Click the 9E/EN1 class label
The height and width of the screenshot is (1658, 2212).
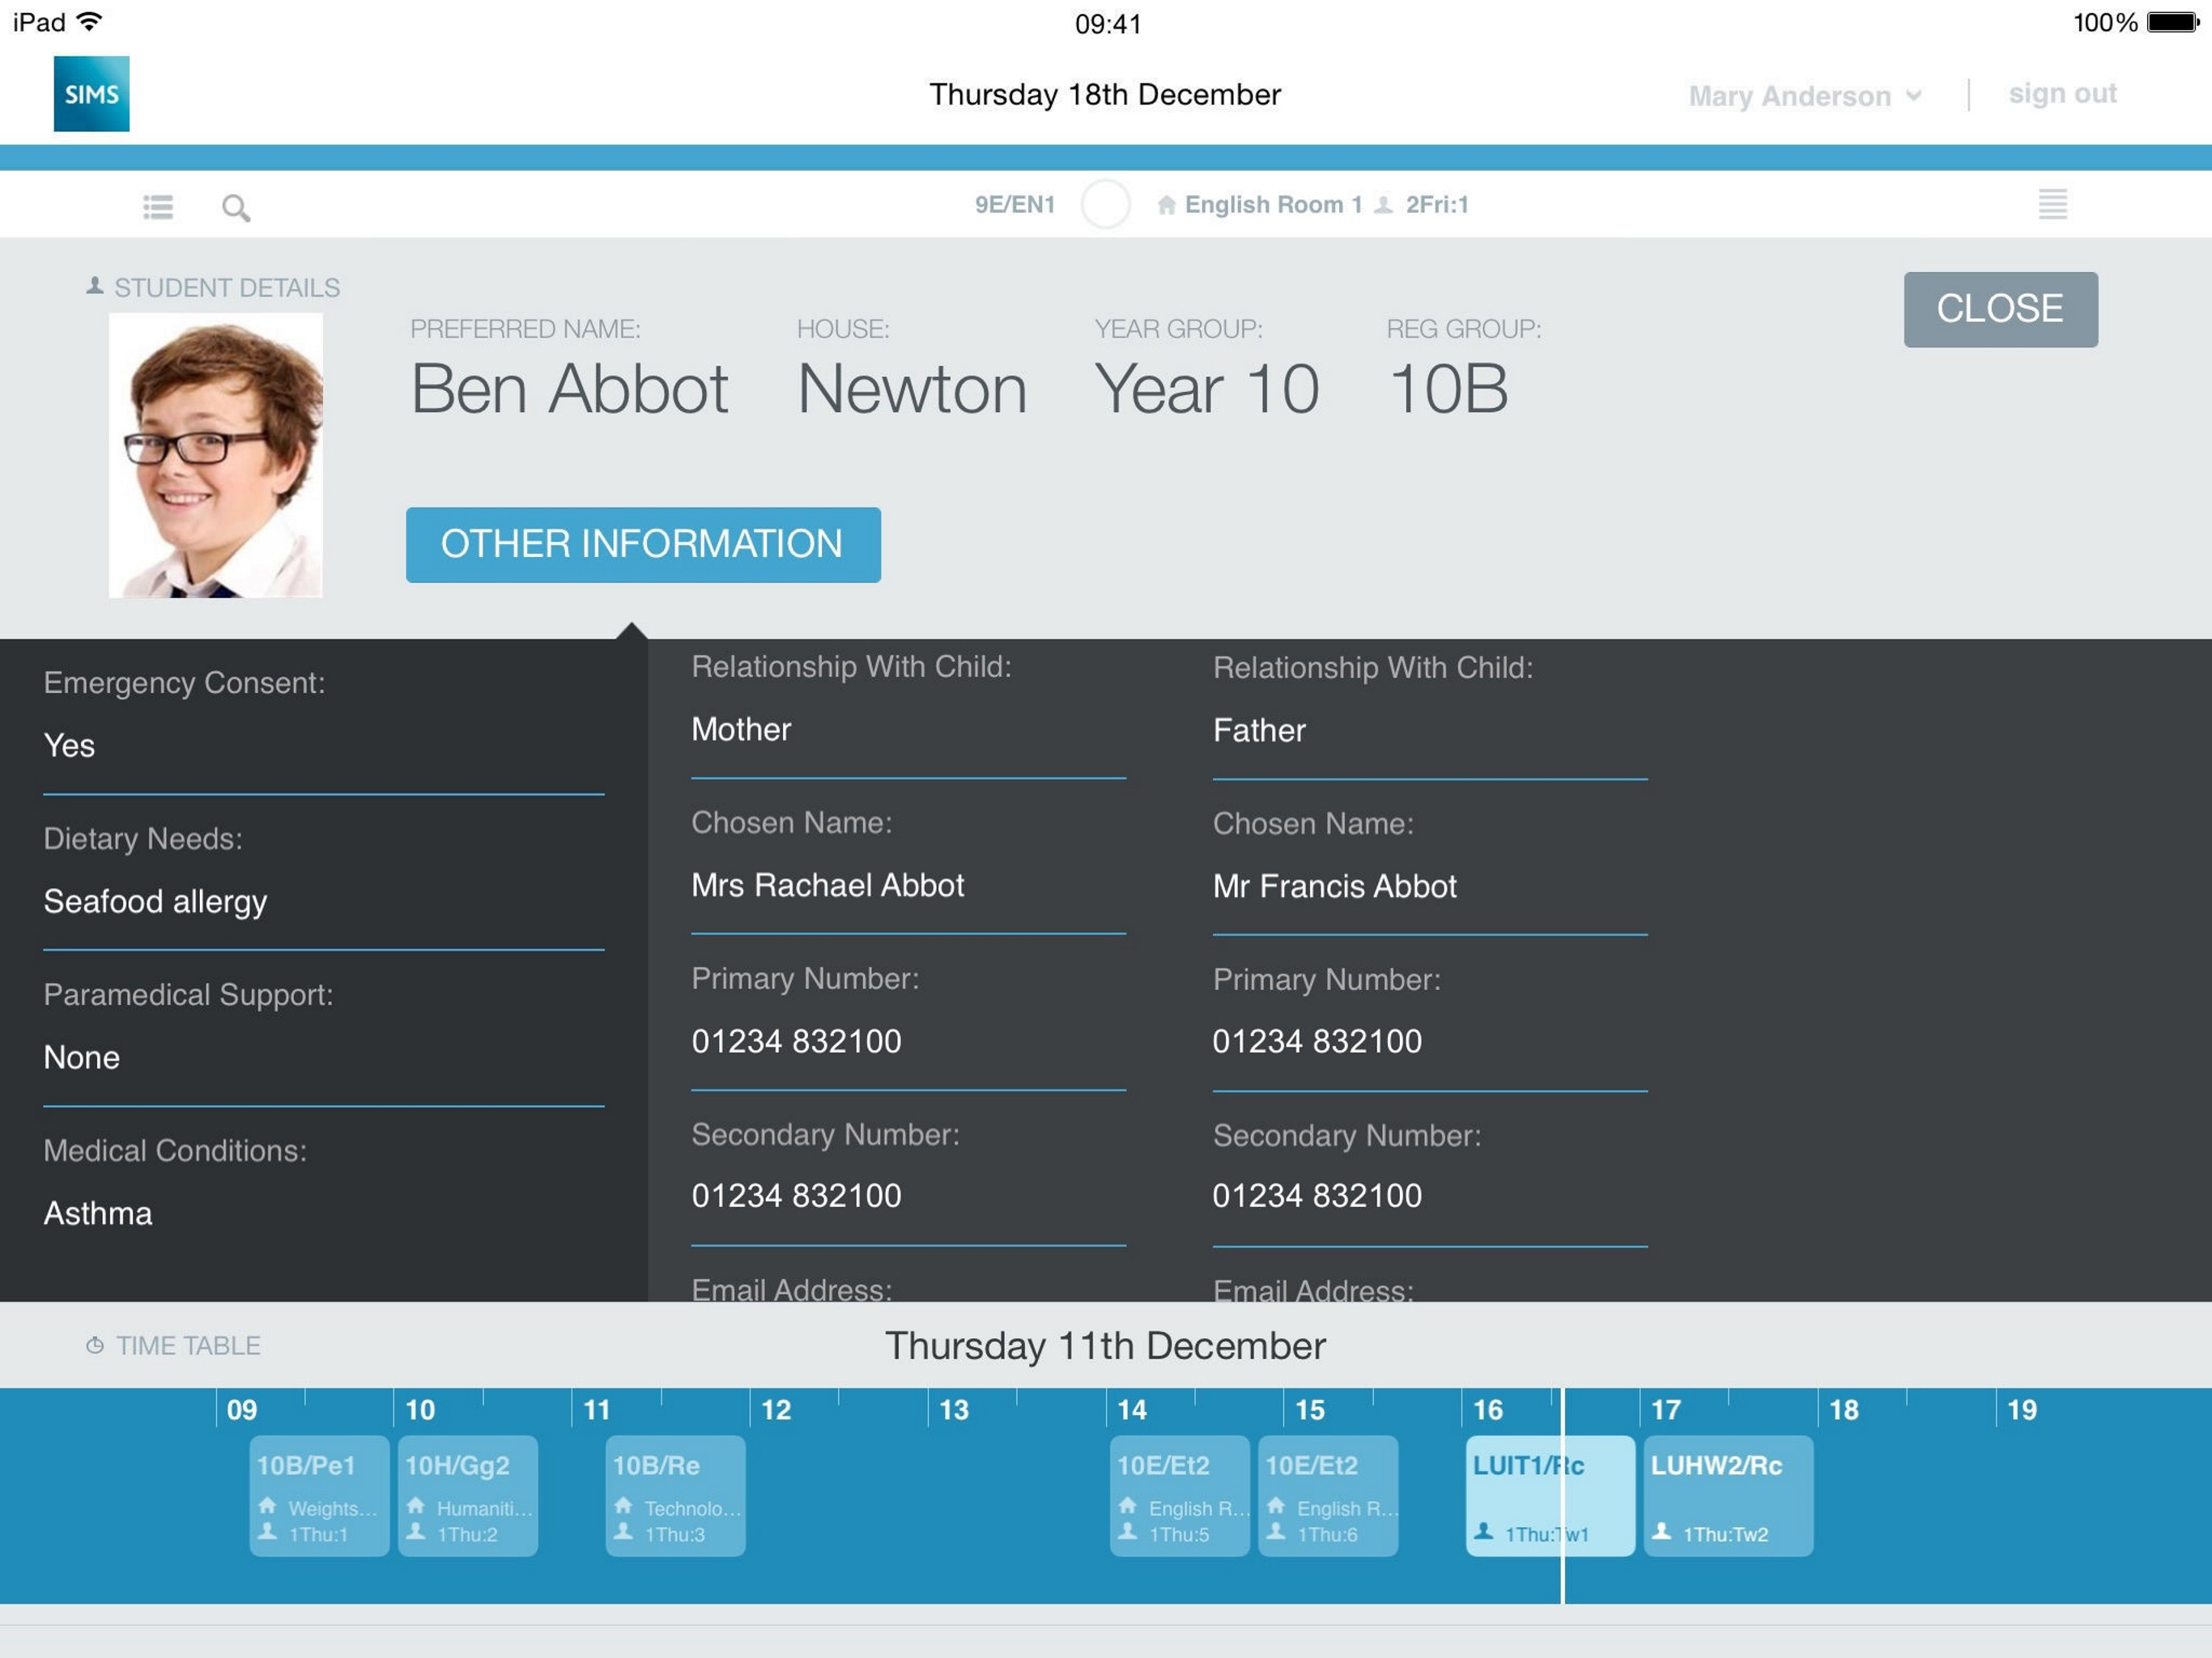(x=1015, y=205)
